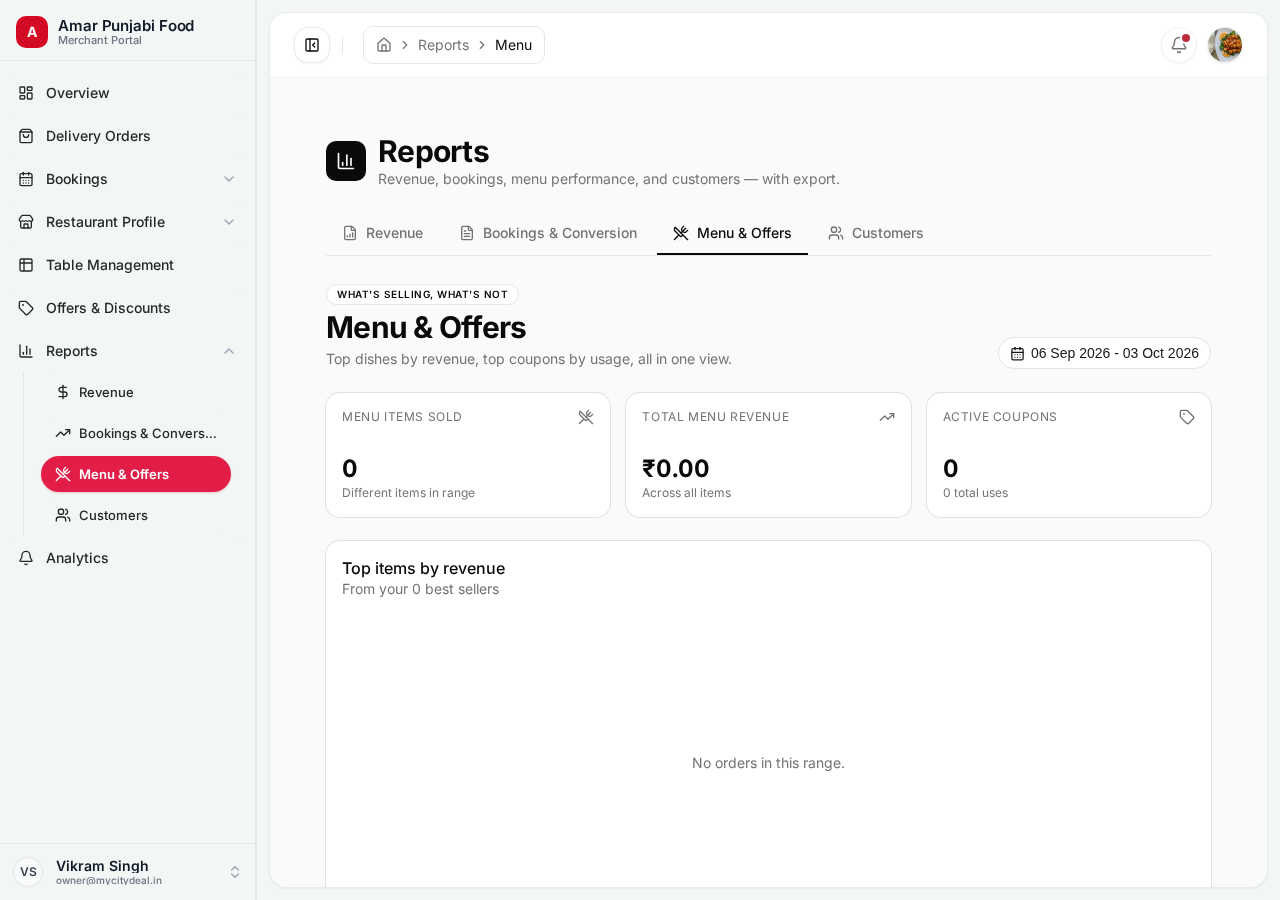The height and width of the screenshot is (900, 1280).
Task: Click the ₹0.00 total revenue value
Action: 676,468
